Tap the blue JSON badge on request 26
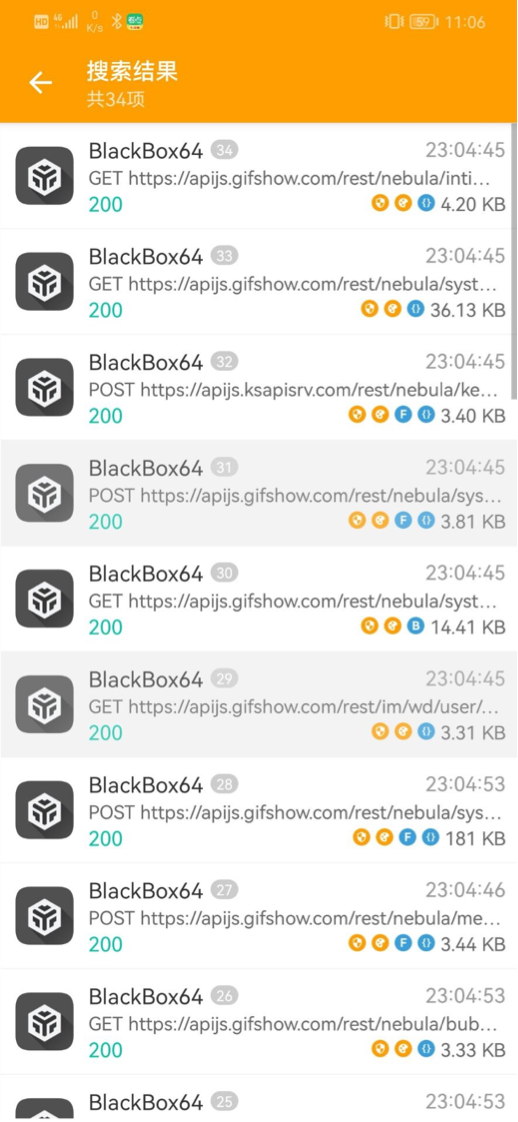The height and width of the screenshot is (1122, 518). (x=426, y=1049)
